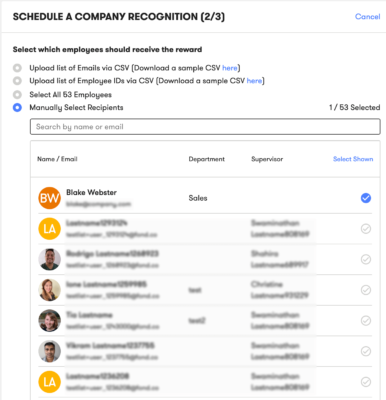Check the checkmark in Vikram's row
Image resolution: width=386 pixels, height=400 pixels.
click(x=366, y=351)
